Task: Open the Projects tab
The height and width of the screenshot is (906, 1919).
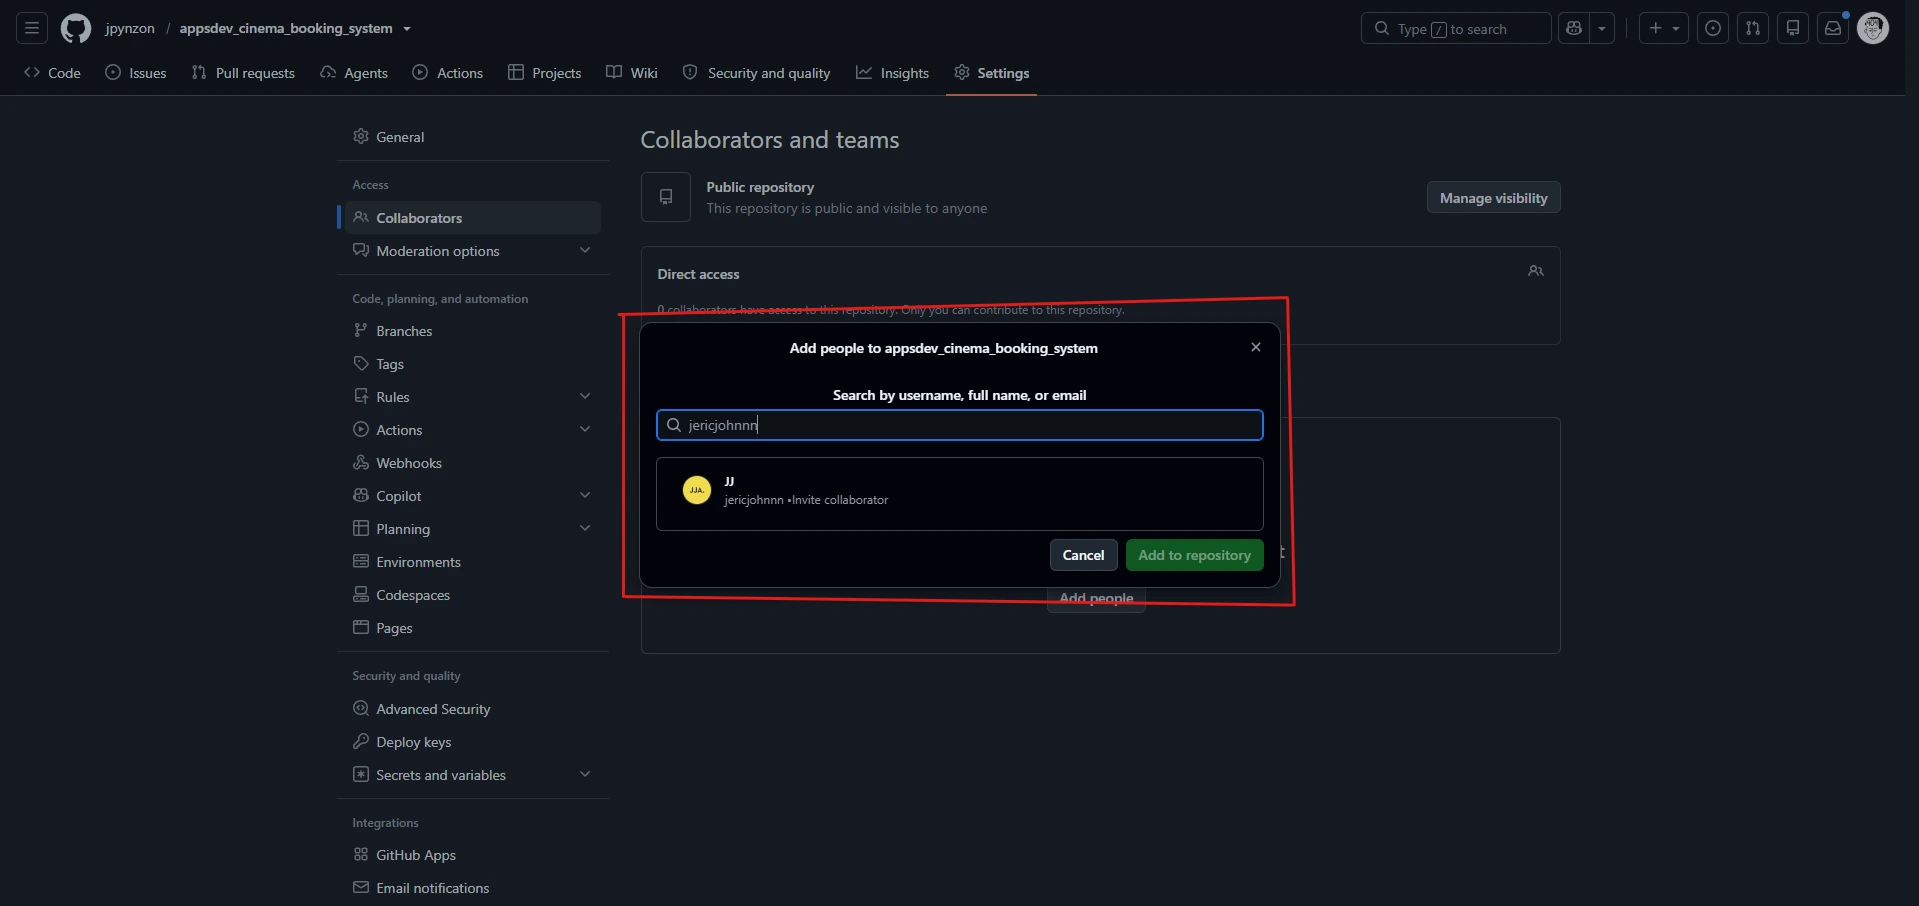Action: 545,73
